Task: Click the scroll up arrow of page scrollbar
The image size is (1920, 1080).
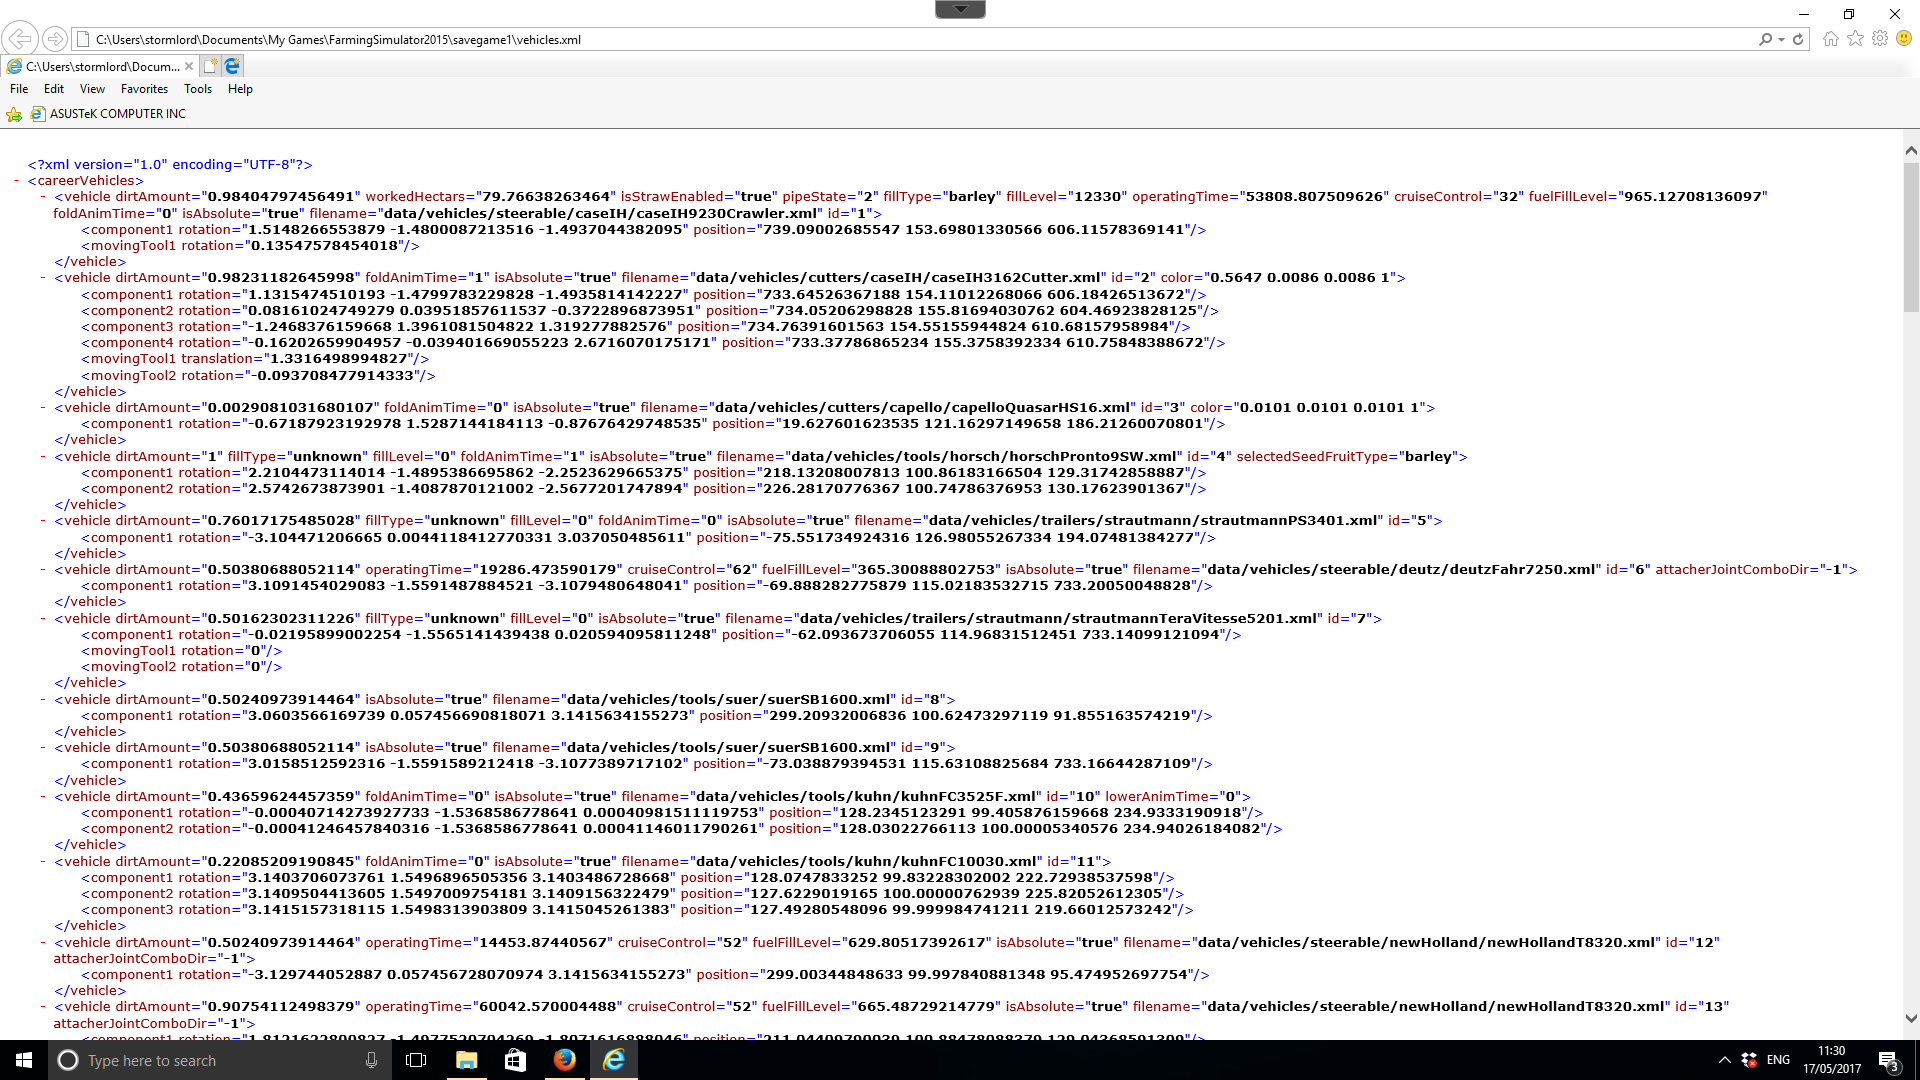Action: [x=1911, y=151]
